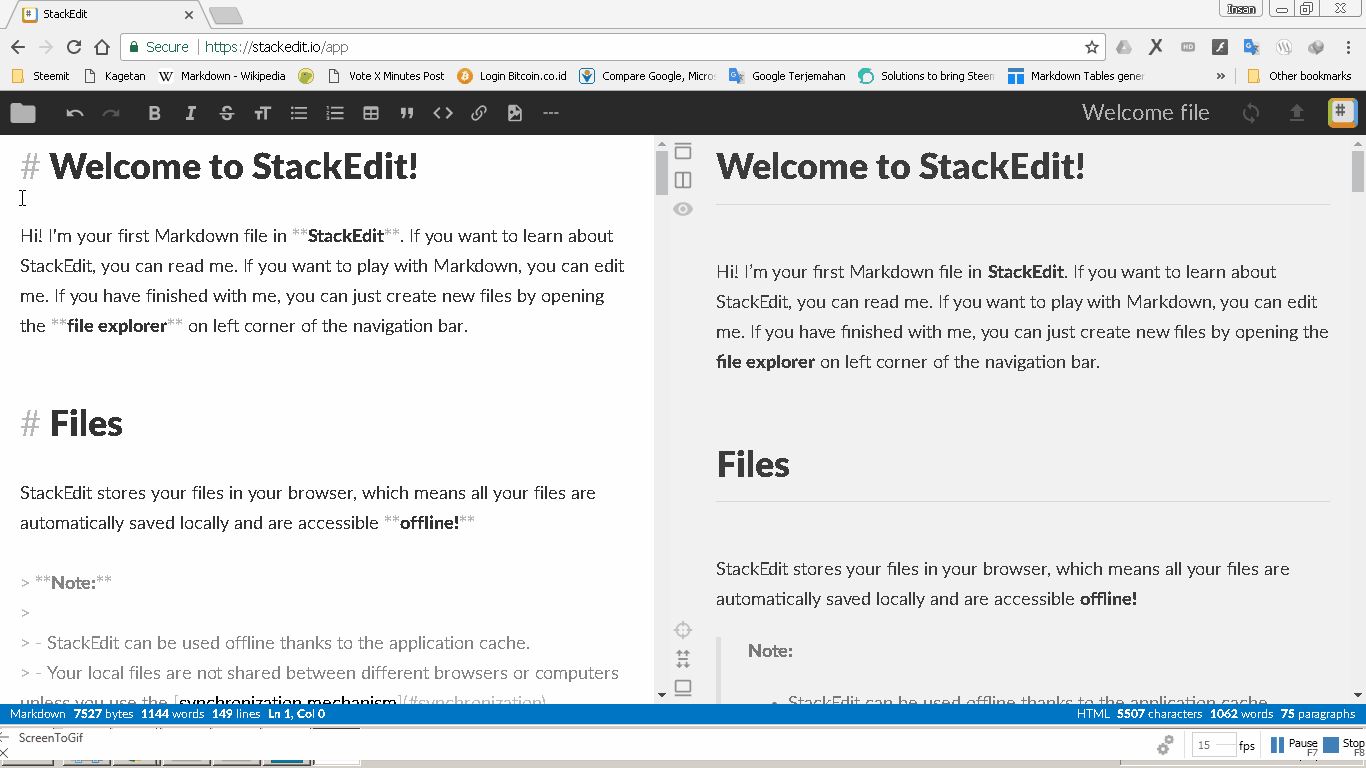Expand hidden bookmarks with » chevron

[x=1221, y=76]
